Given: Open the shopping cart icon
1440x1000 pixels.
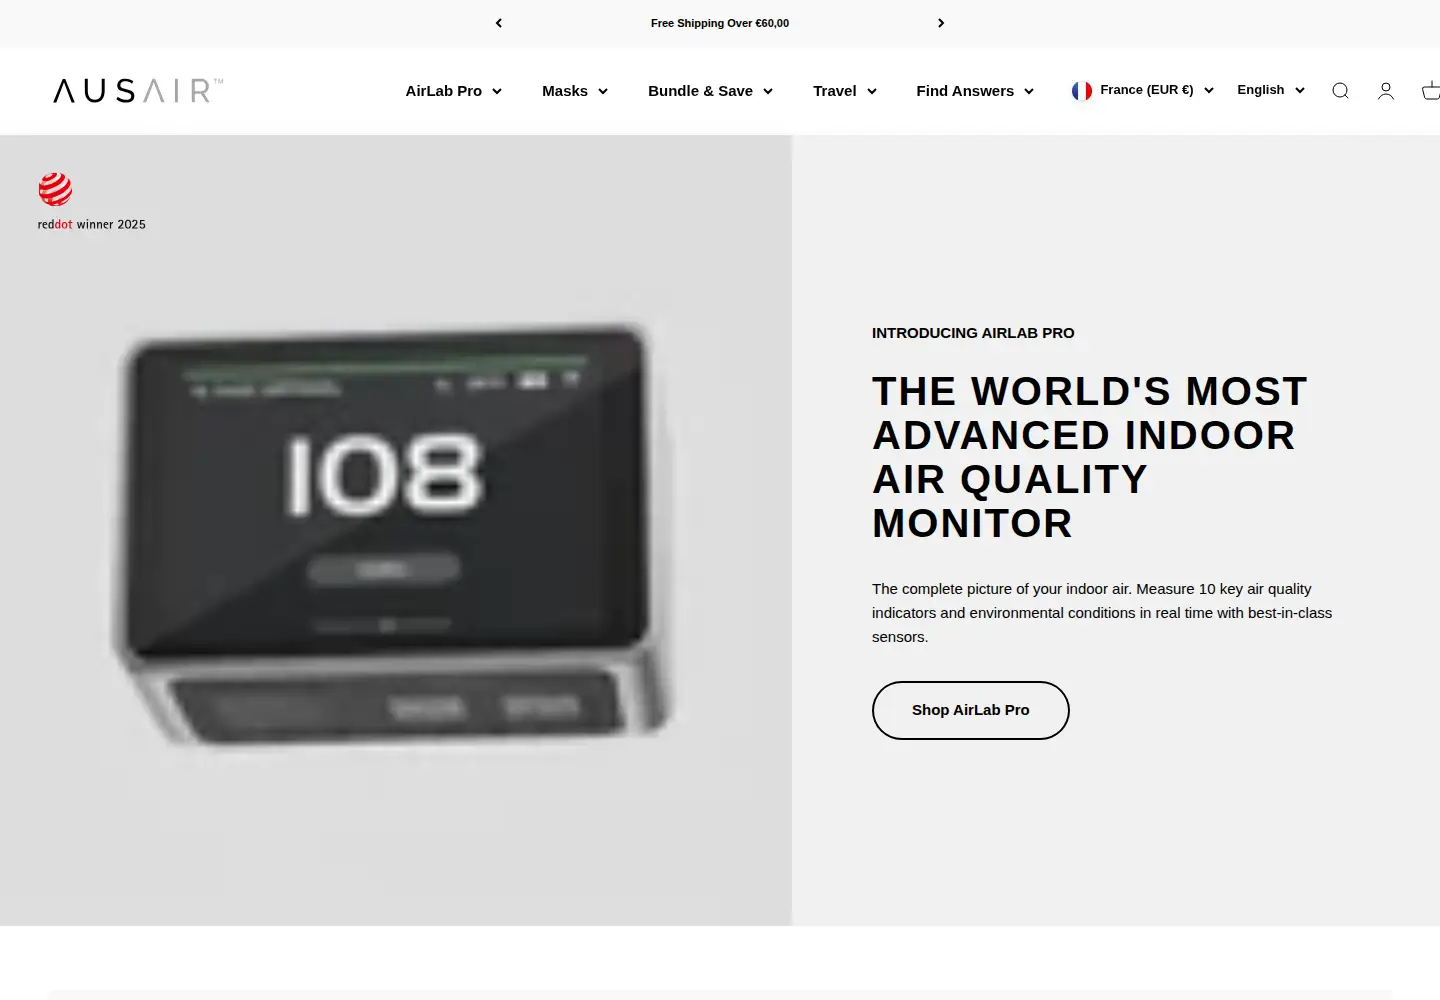Looking at the screenshot, I should (x=1431, y=91).
